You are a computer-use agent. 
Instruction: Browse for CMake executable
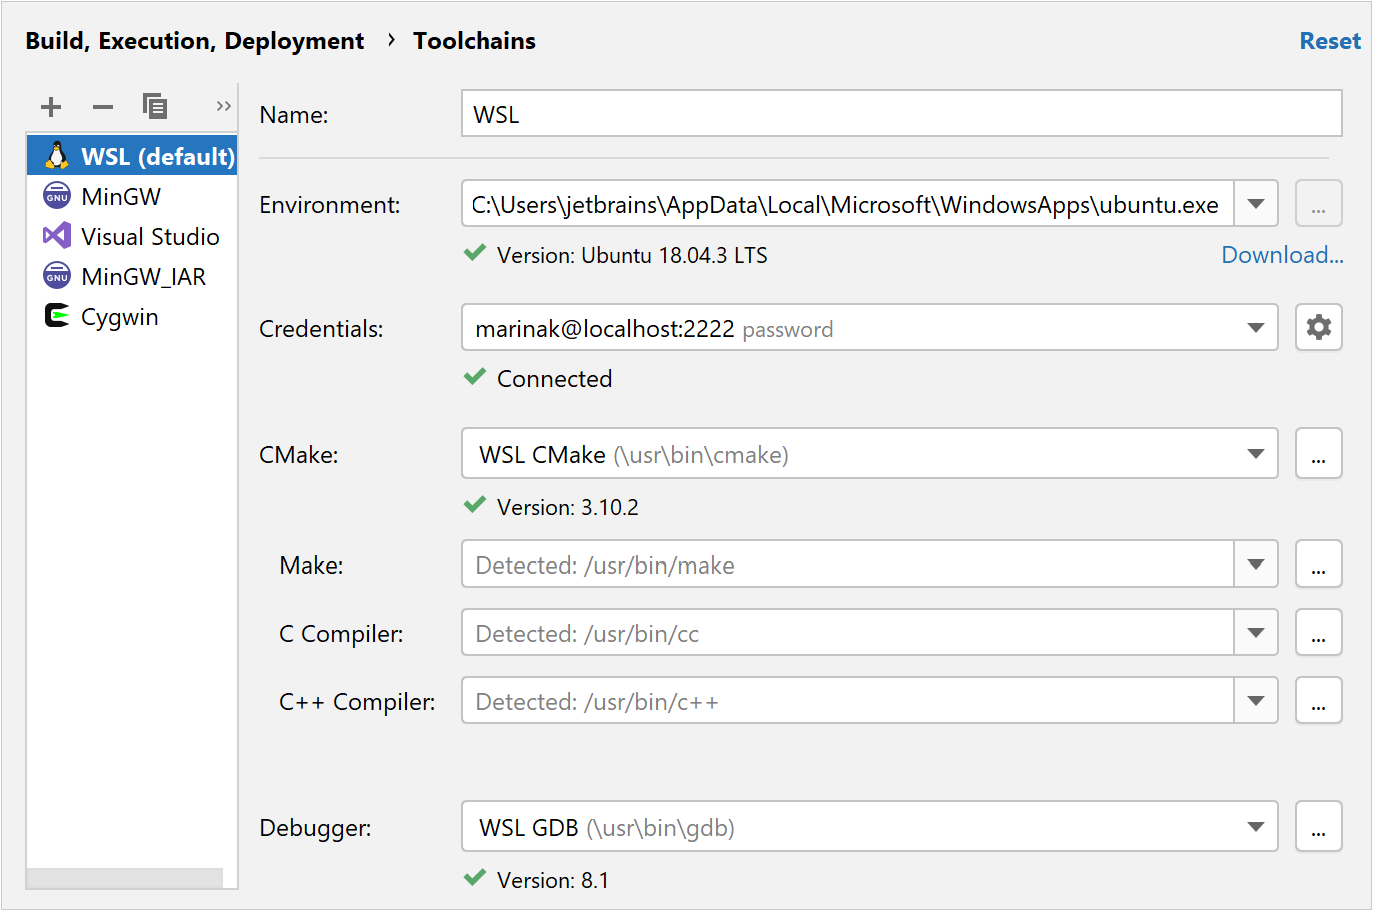1319,453
